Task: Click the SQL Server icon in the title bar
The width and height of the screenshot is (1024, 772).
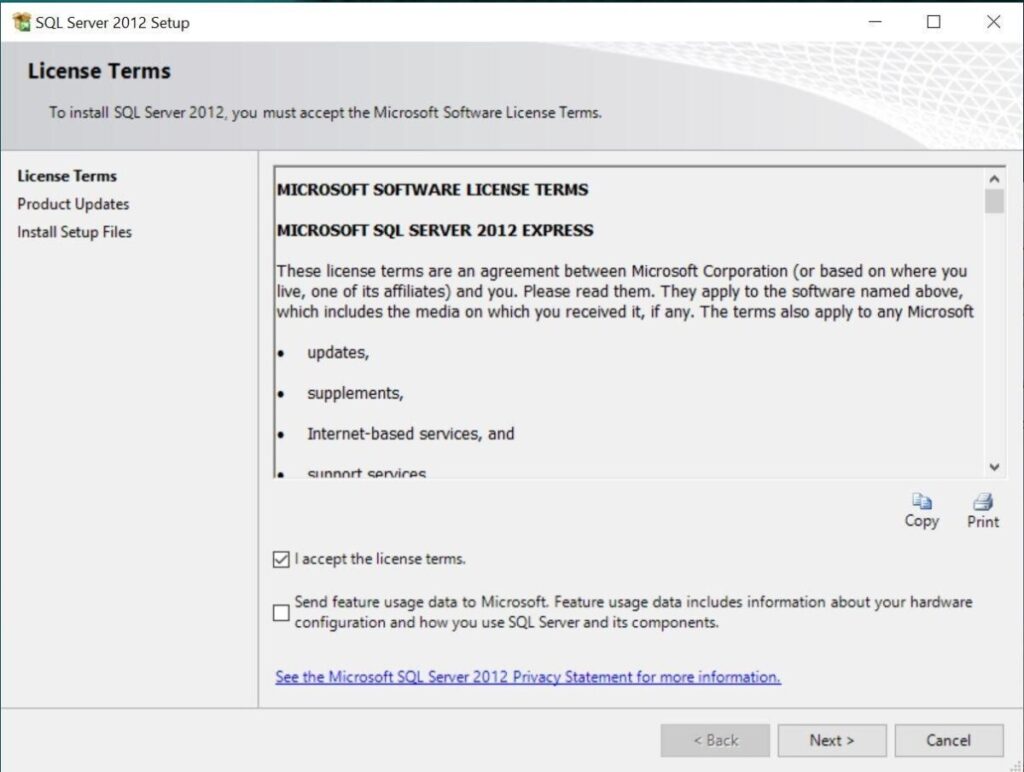Action: (x=20, y=20)
